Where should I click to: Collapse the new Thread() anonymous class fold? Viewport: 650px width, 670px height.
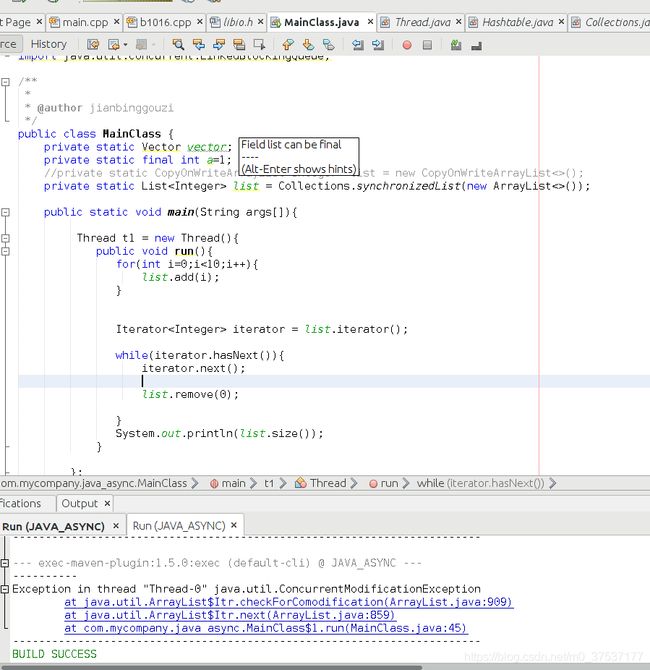(5, 238)
